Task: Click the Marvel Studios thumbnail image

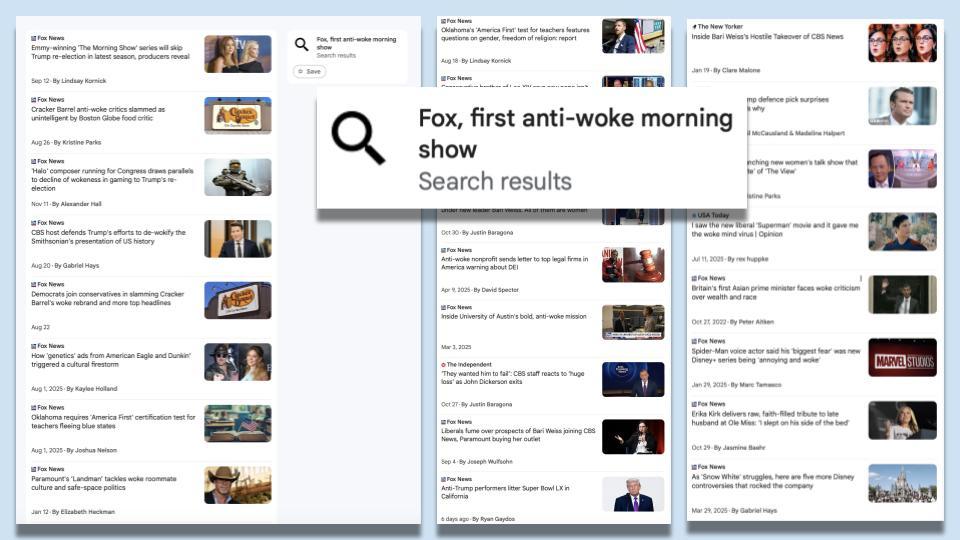Action: point(902,357)
